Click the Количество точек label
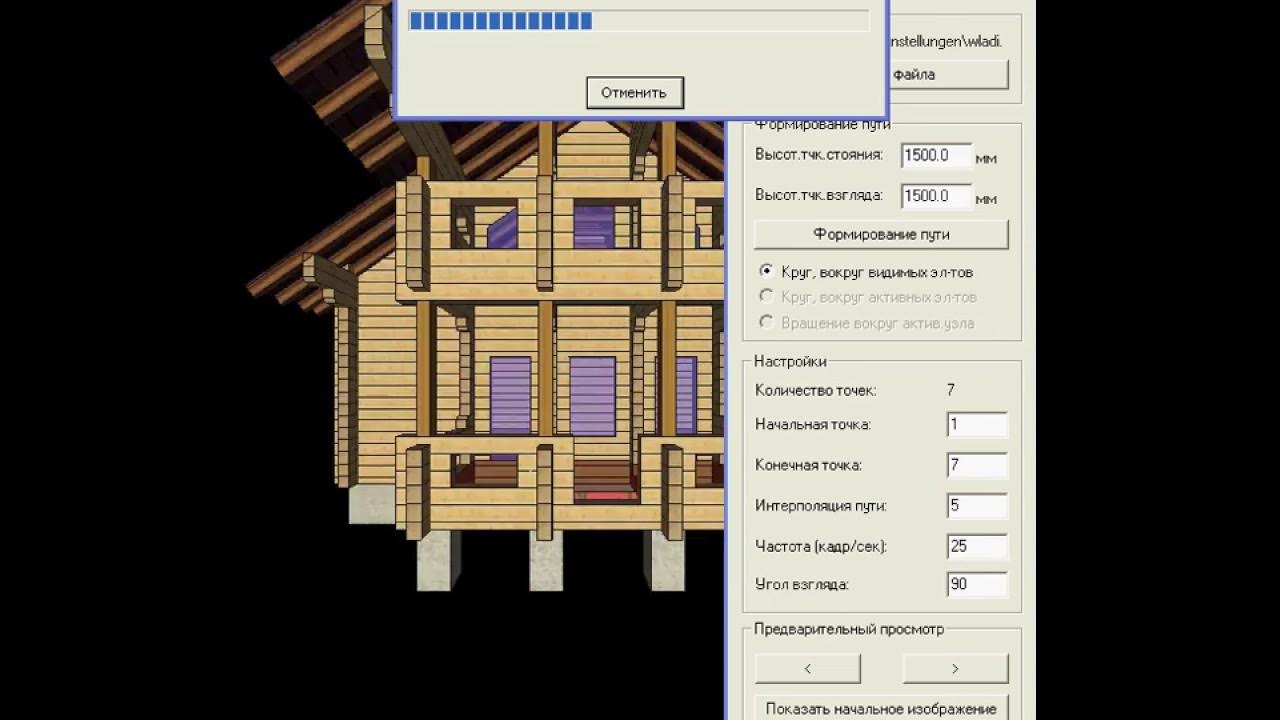This screenshot has width=1280, height=720. [x=816, y=390]
